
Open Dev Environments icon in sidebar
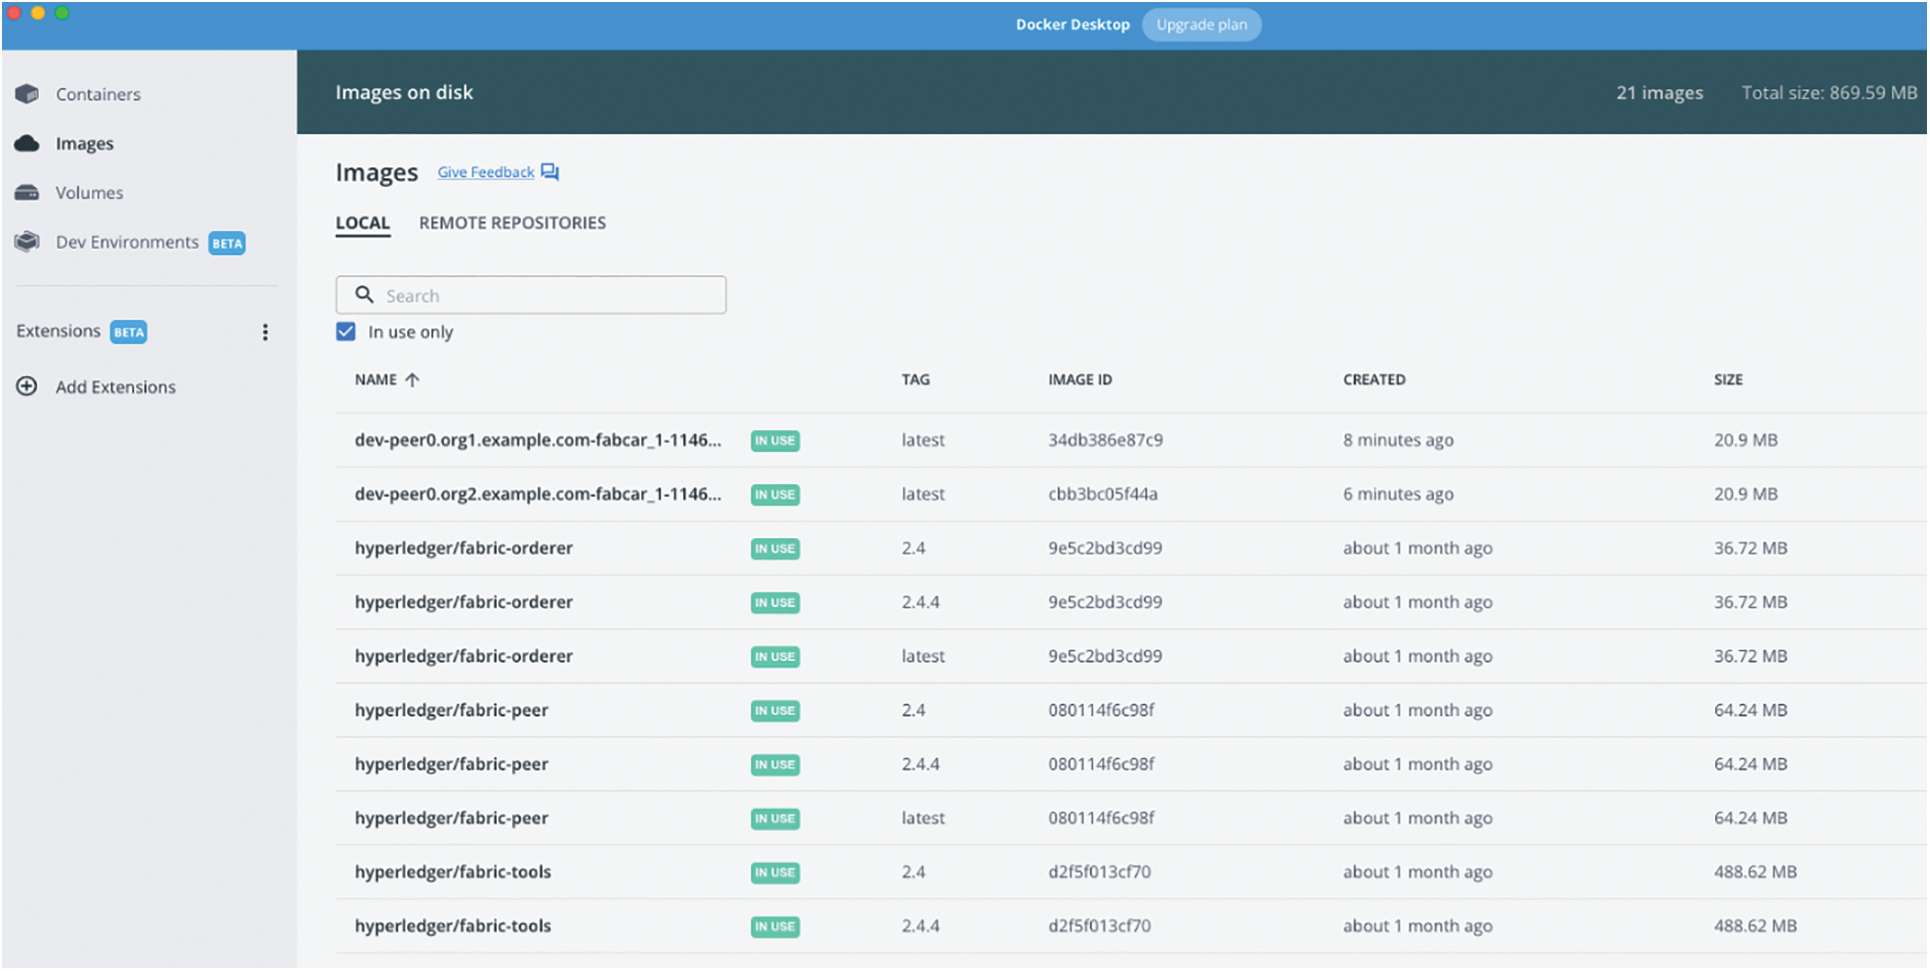pyautogui.click(x=27, y=242)
